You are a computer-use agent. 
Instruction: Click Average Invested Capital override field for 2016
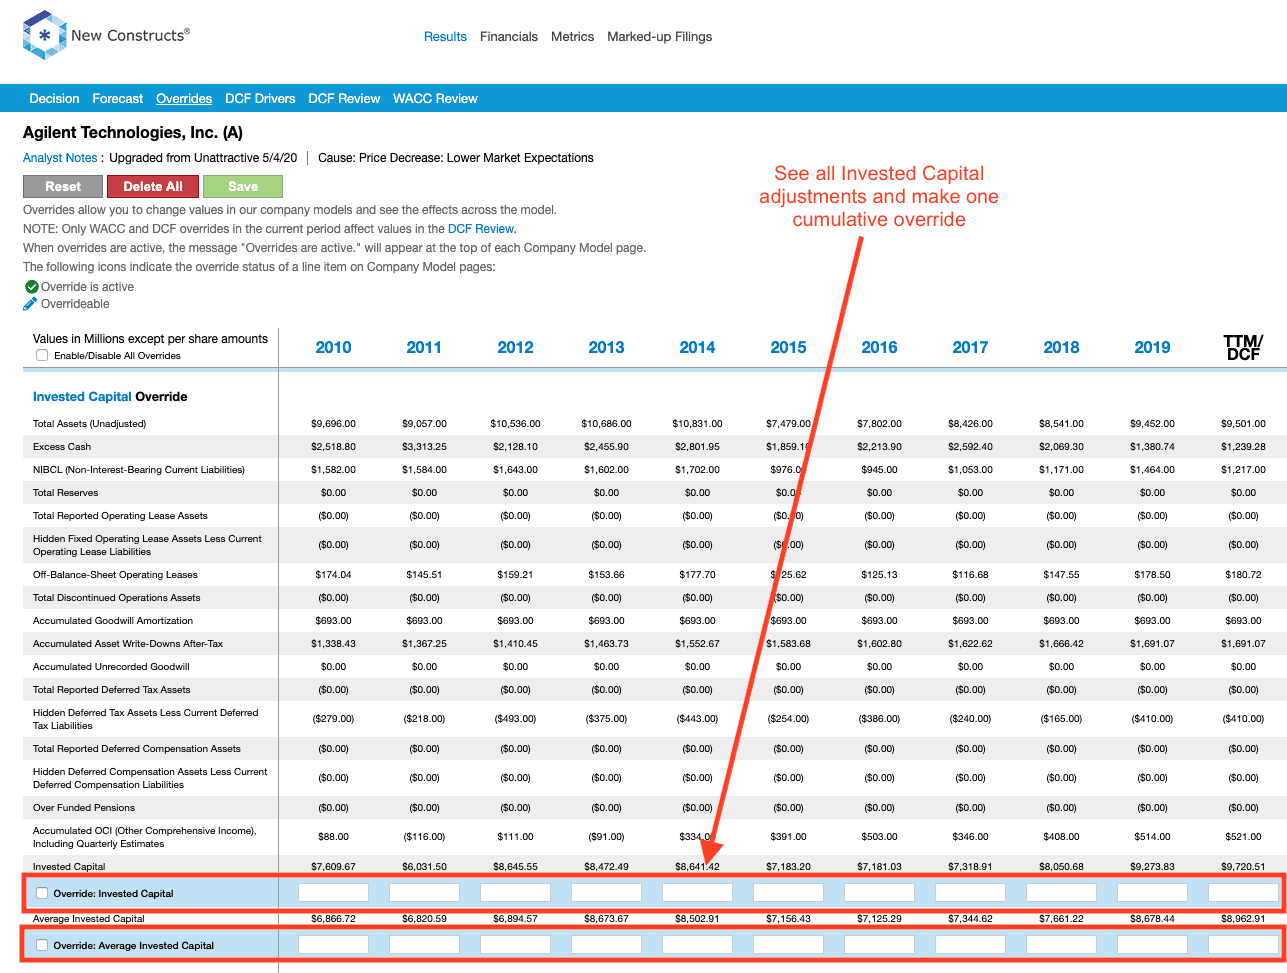point(879,944)
